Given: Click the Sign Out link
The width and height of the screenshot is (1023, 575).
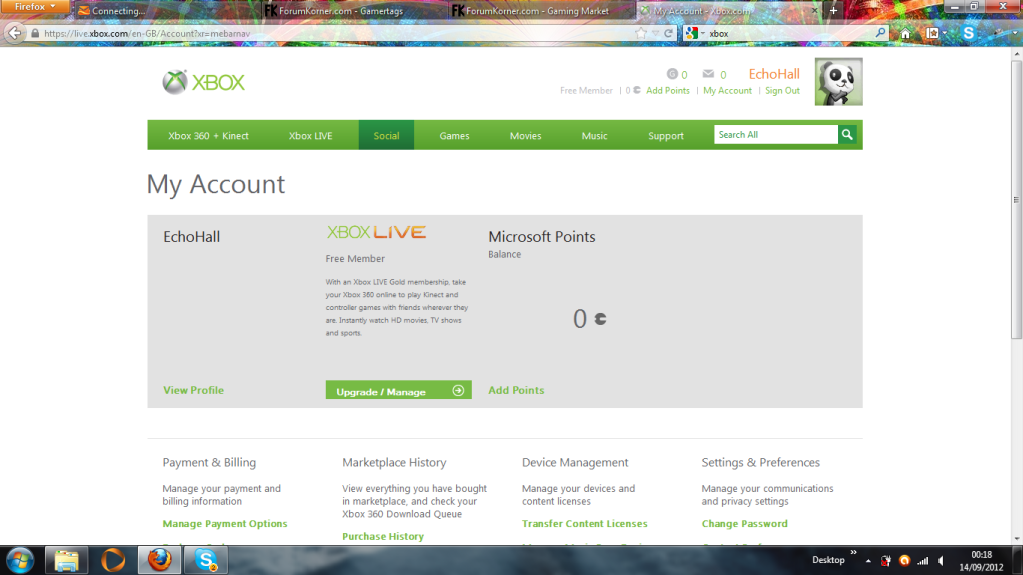Looking at the screenshot, I should [782, 91].
